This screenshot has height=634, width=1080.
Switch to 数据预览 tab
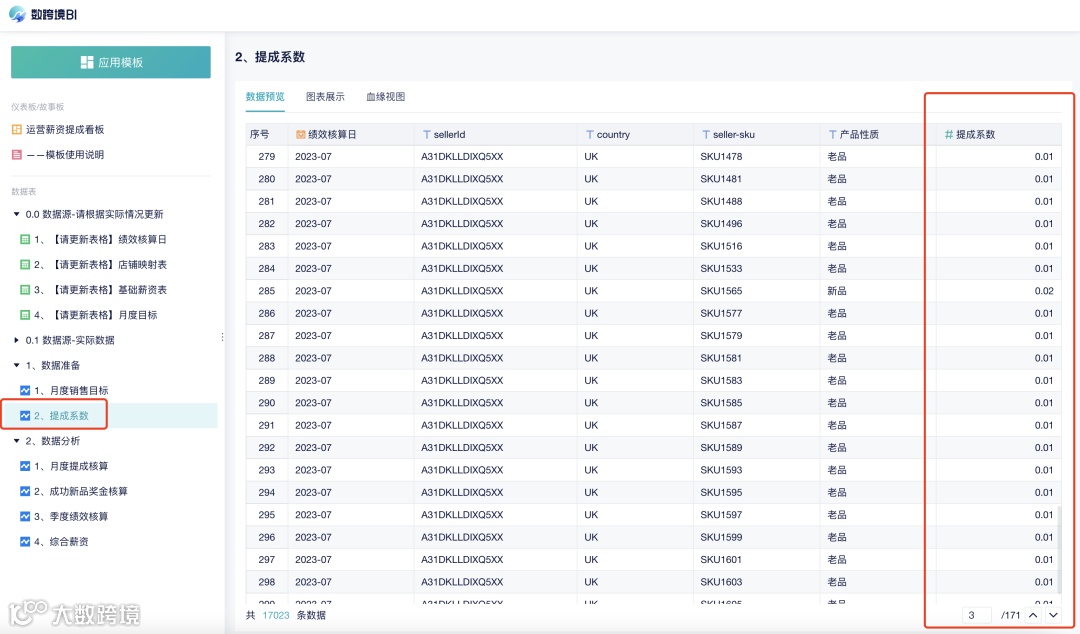tap(265, 96)
